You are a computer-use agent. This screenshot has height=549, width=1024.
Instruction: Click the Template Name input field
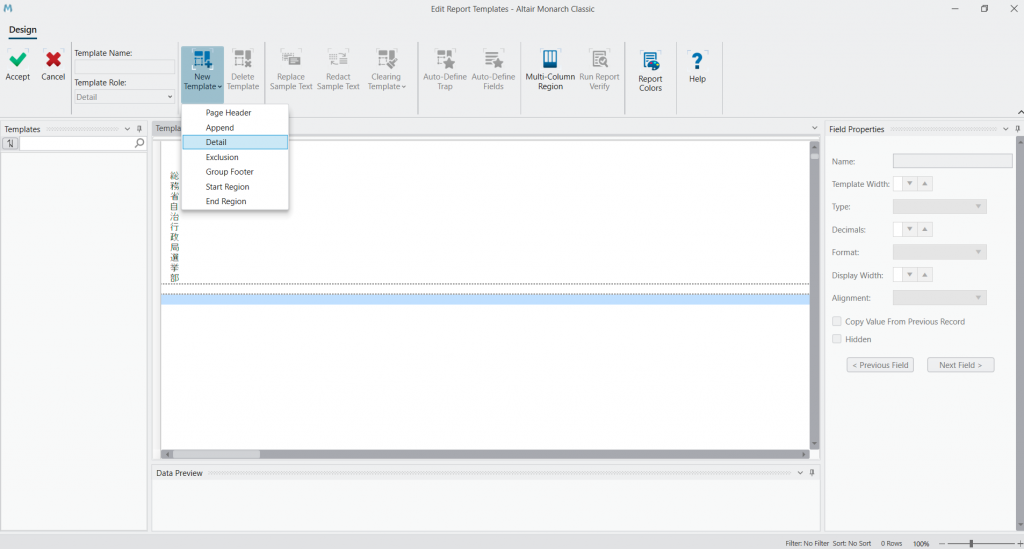pos(124,67)
